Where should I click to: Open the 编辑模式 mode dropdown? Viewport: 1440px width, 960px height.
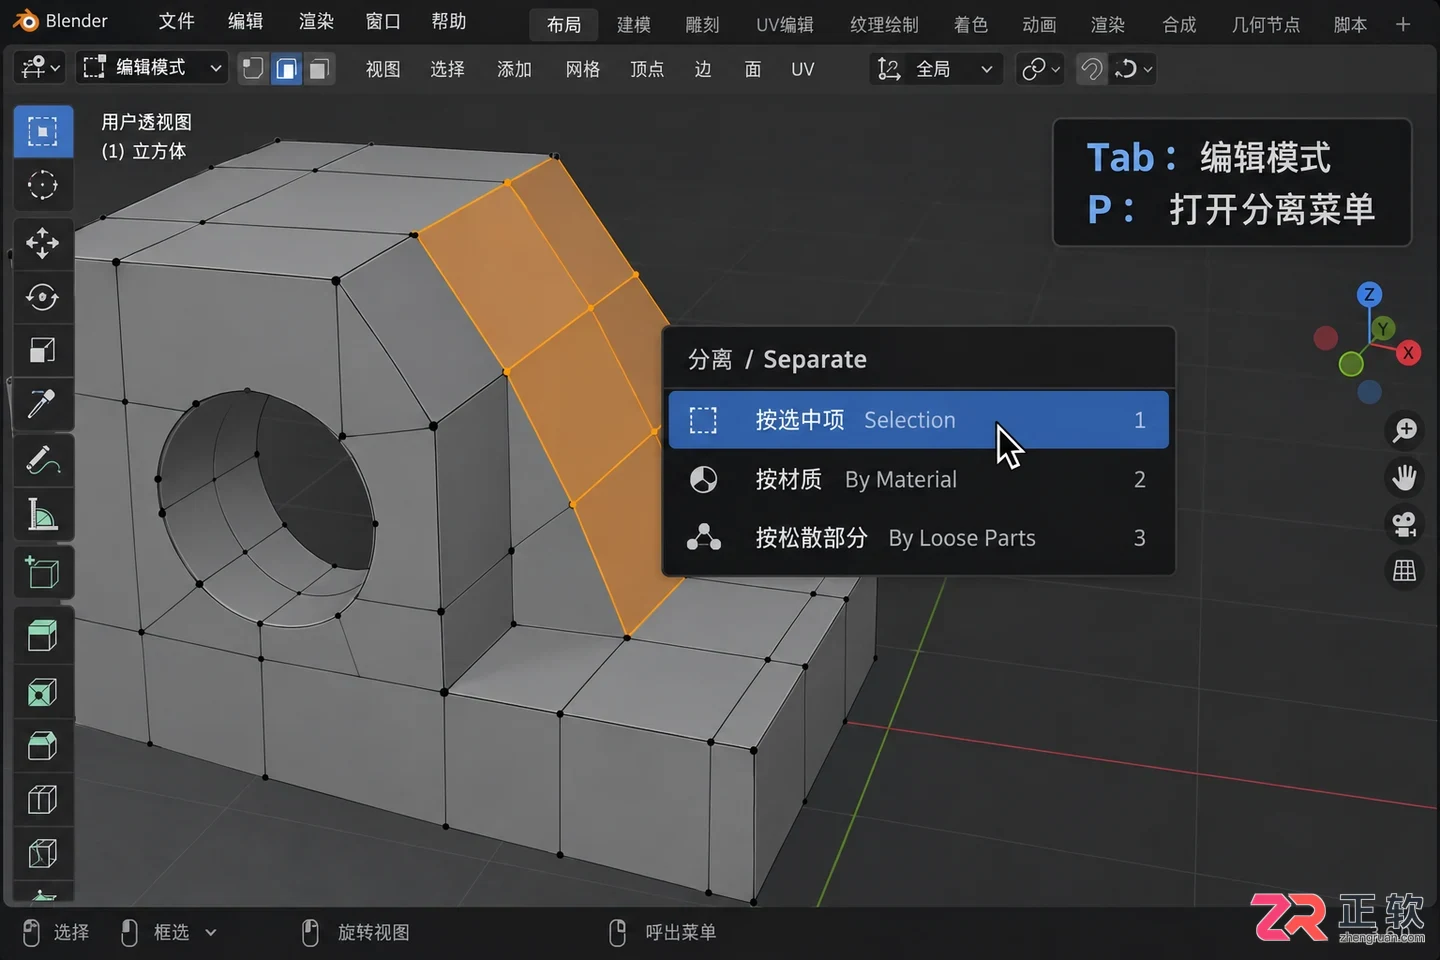[152, 68]
